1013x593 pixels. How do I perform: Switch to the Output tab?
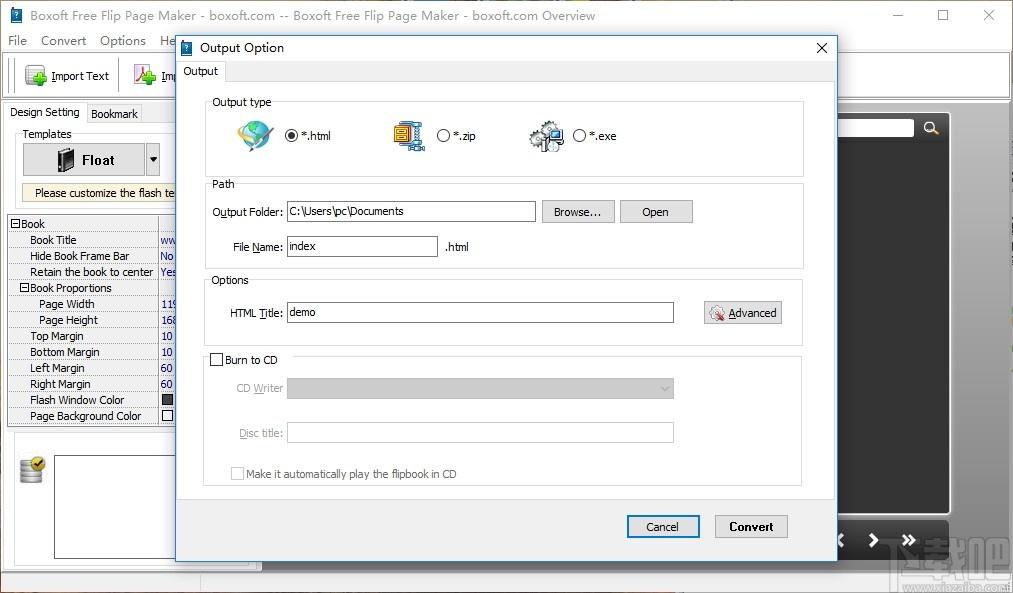tap(200, 71)
